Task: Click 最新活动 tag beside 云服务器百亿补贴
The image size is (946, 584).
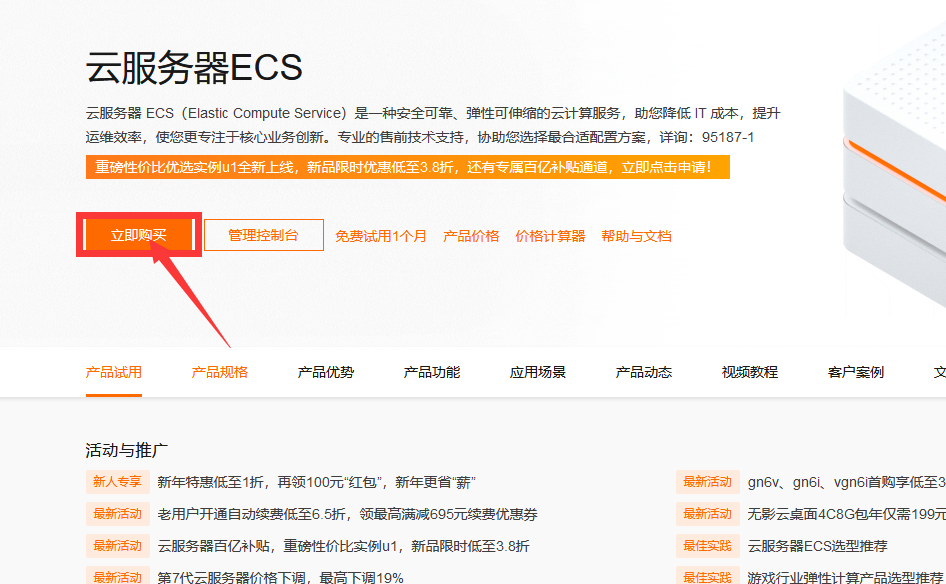Action: [x=117, y=546]
